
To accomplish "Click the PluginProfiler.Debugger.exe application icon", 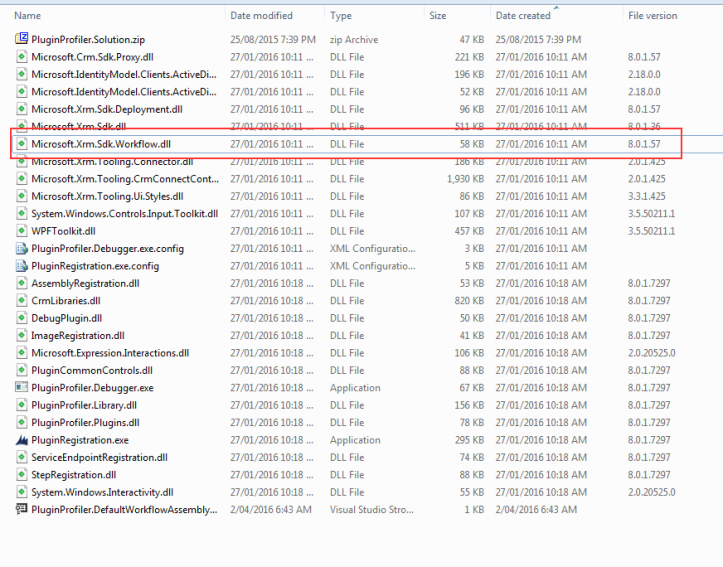I will (22, 388).
